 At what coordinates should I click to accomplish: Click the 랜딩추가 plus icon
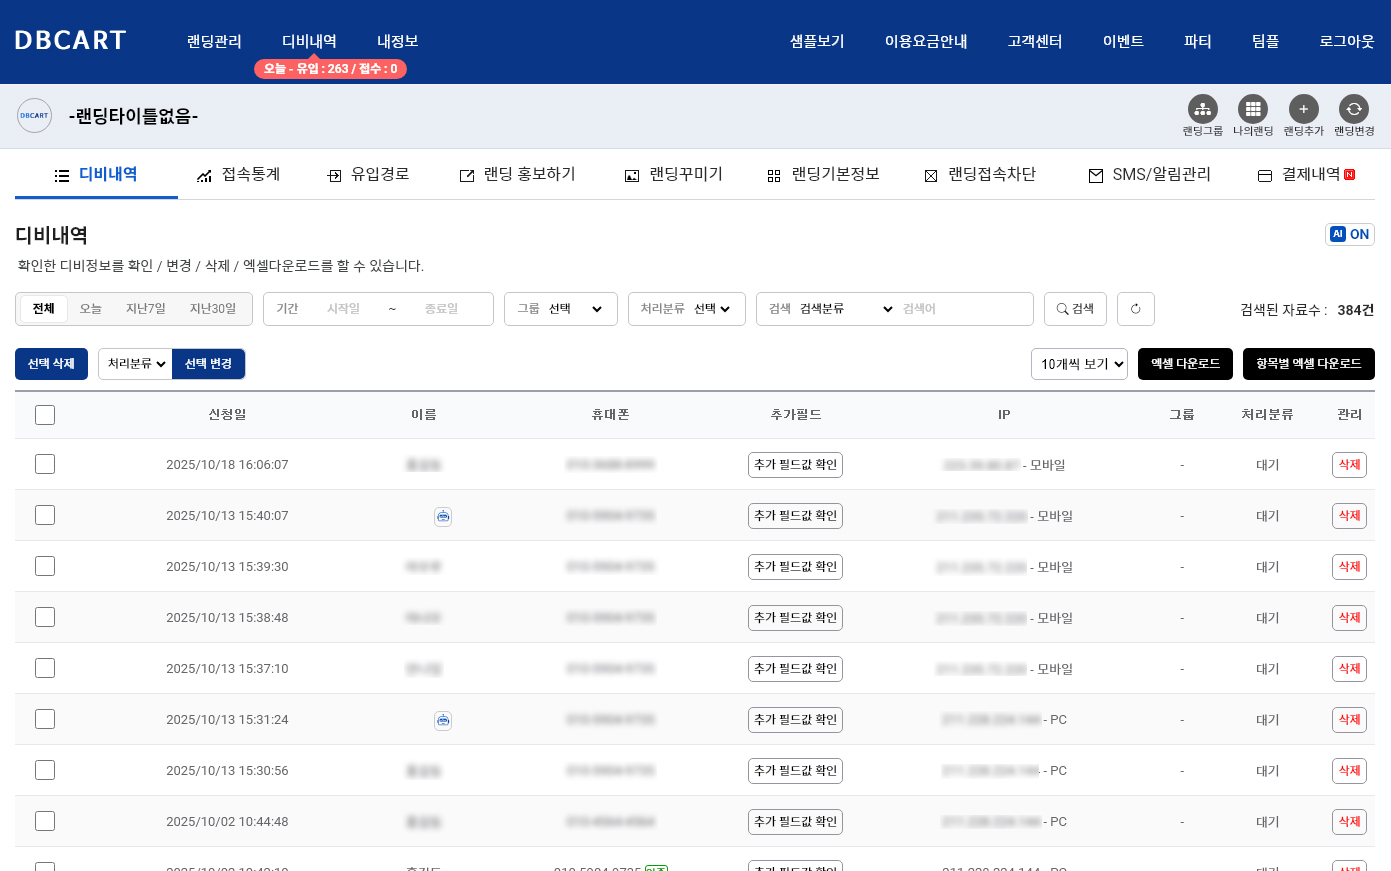point(1303,109)
